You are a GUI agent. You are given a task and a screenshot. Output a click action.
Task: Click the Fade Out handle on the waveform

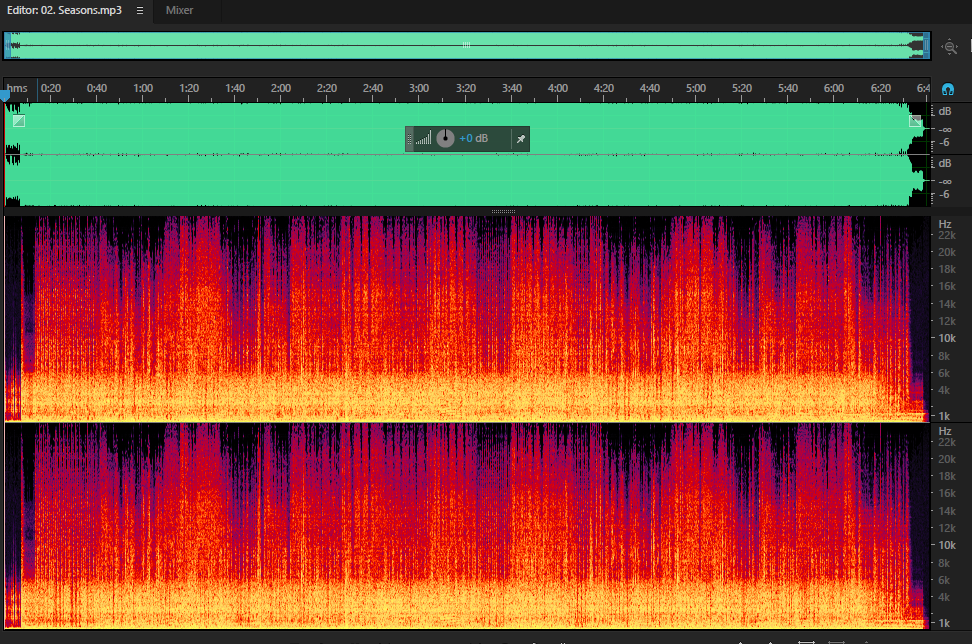tap(915, 121)
